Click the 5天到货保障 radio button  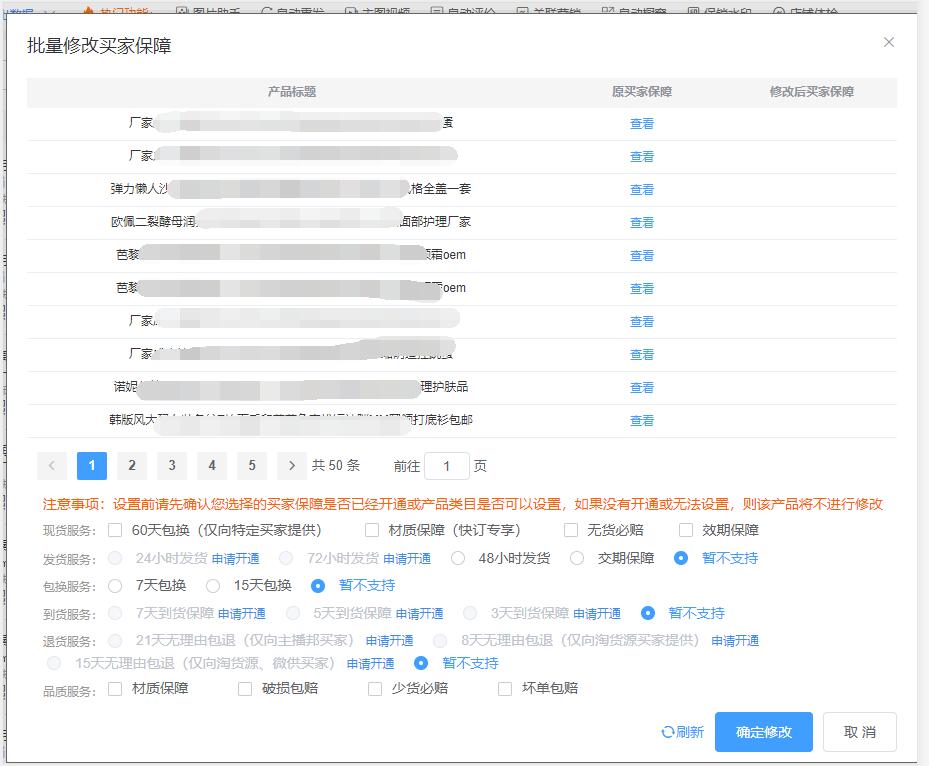point(293,613)
